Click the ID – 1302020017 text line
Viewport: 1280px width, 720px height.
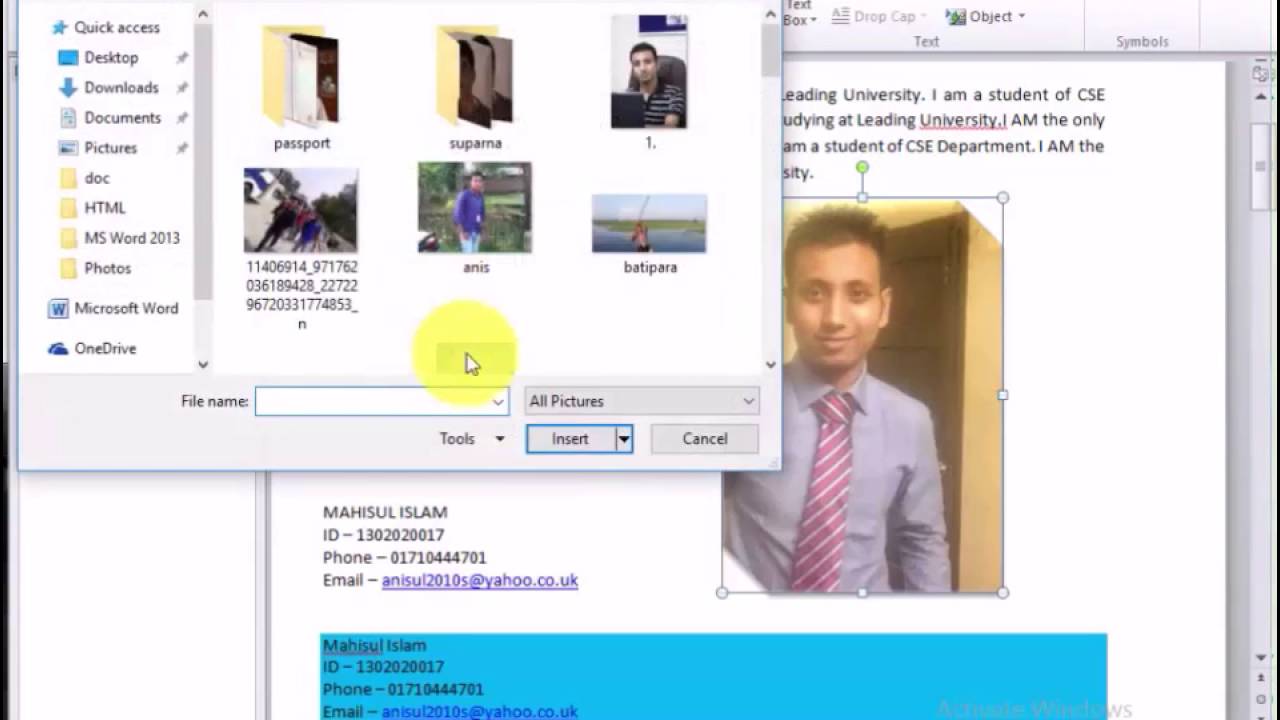point(383,535)
